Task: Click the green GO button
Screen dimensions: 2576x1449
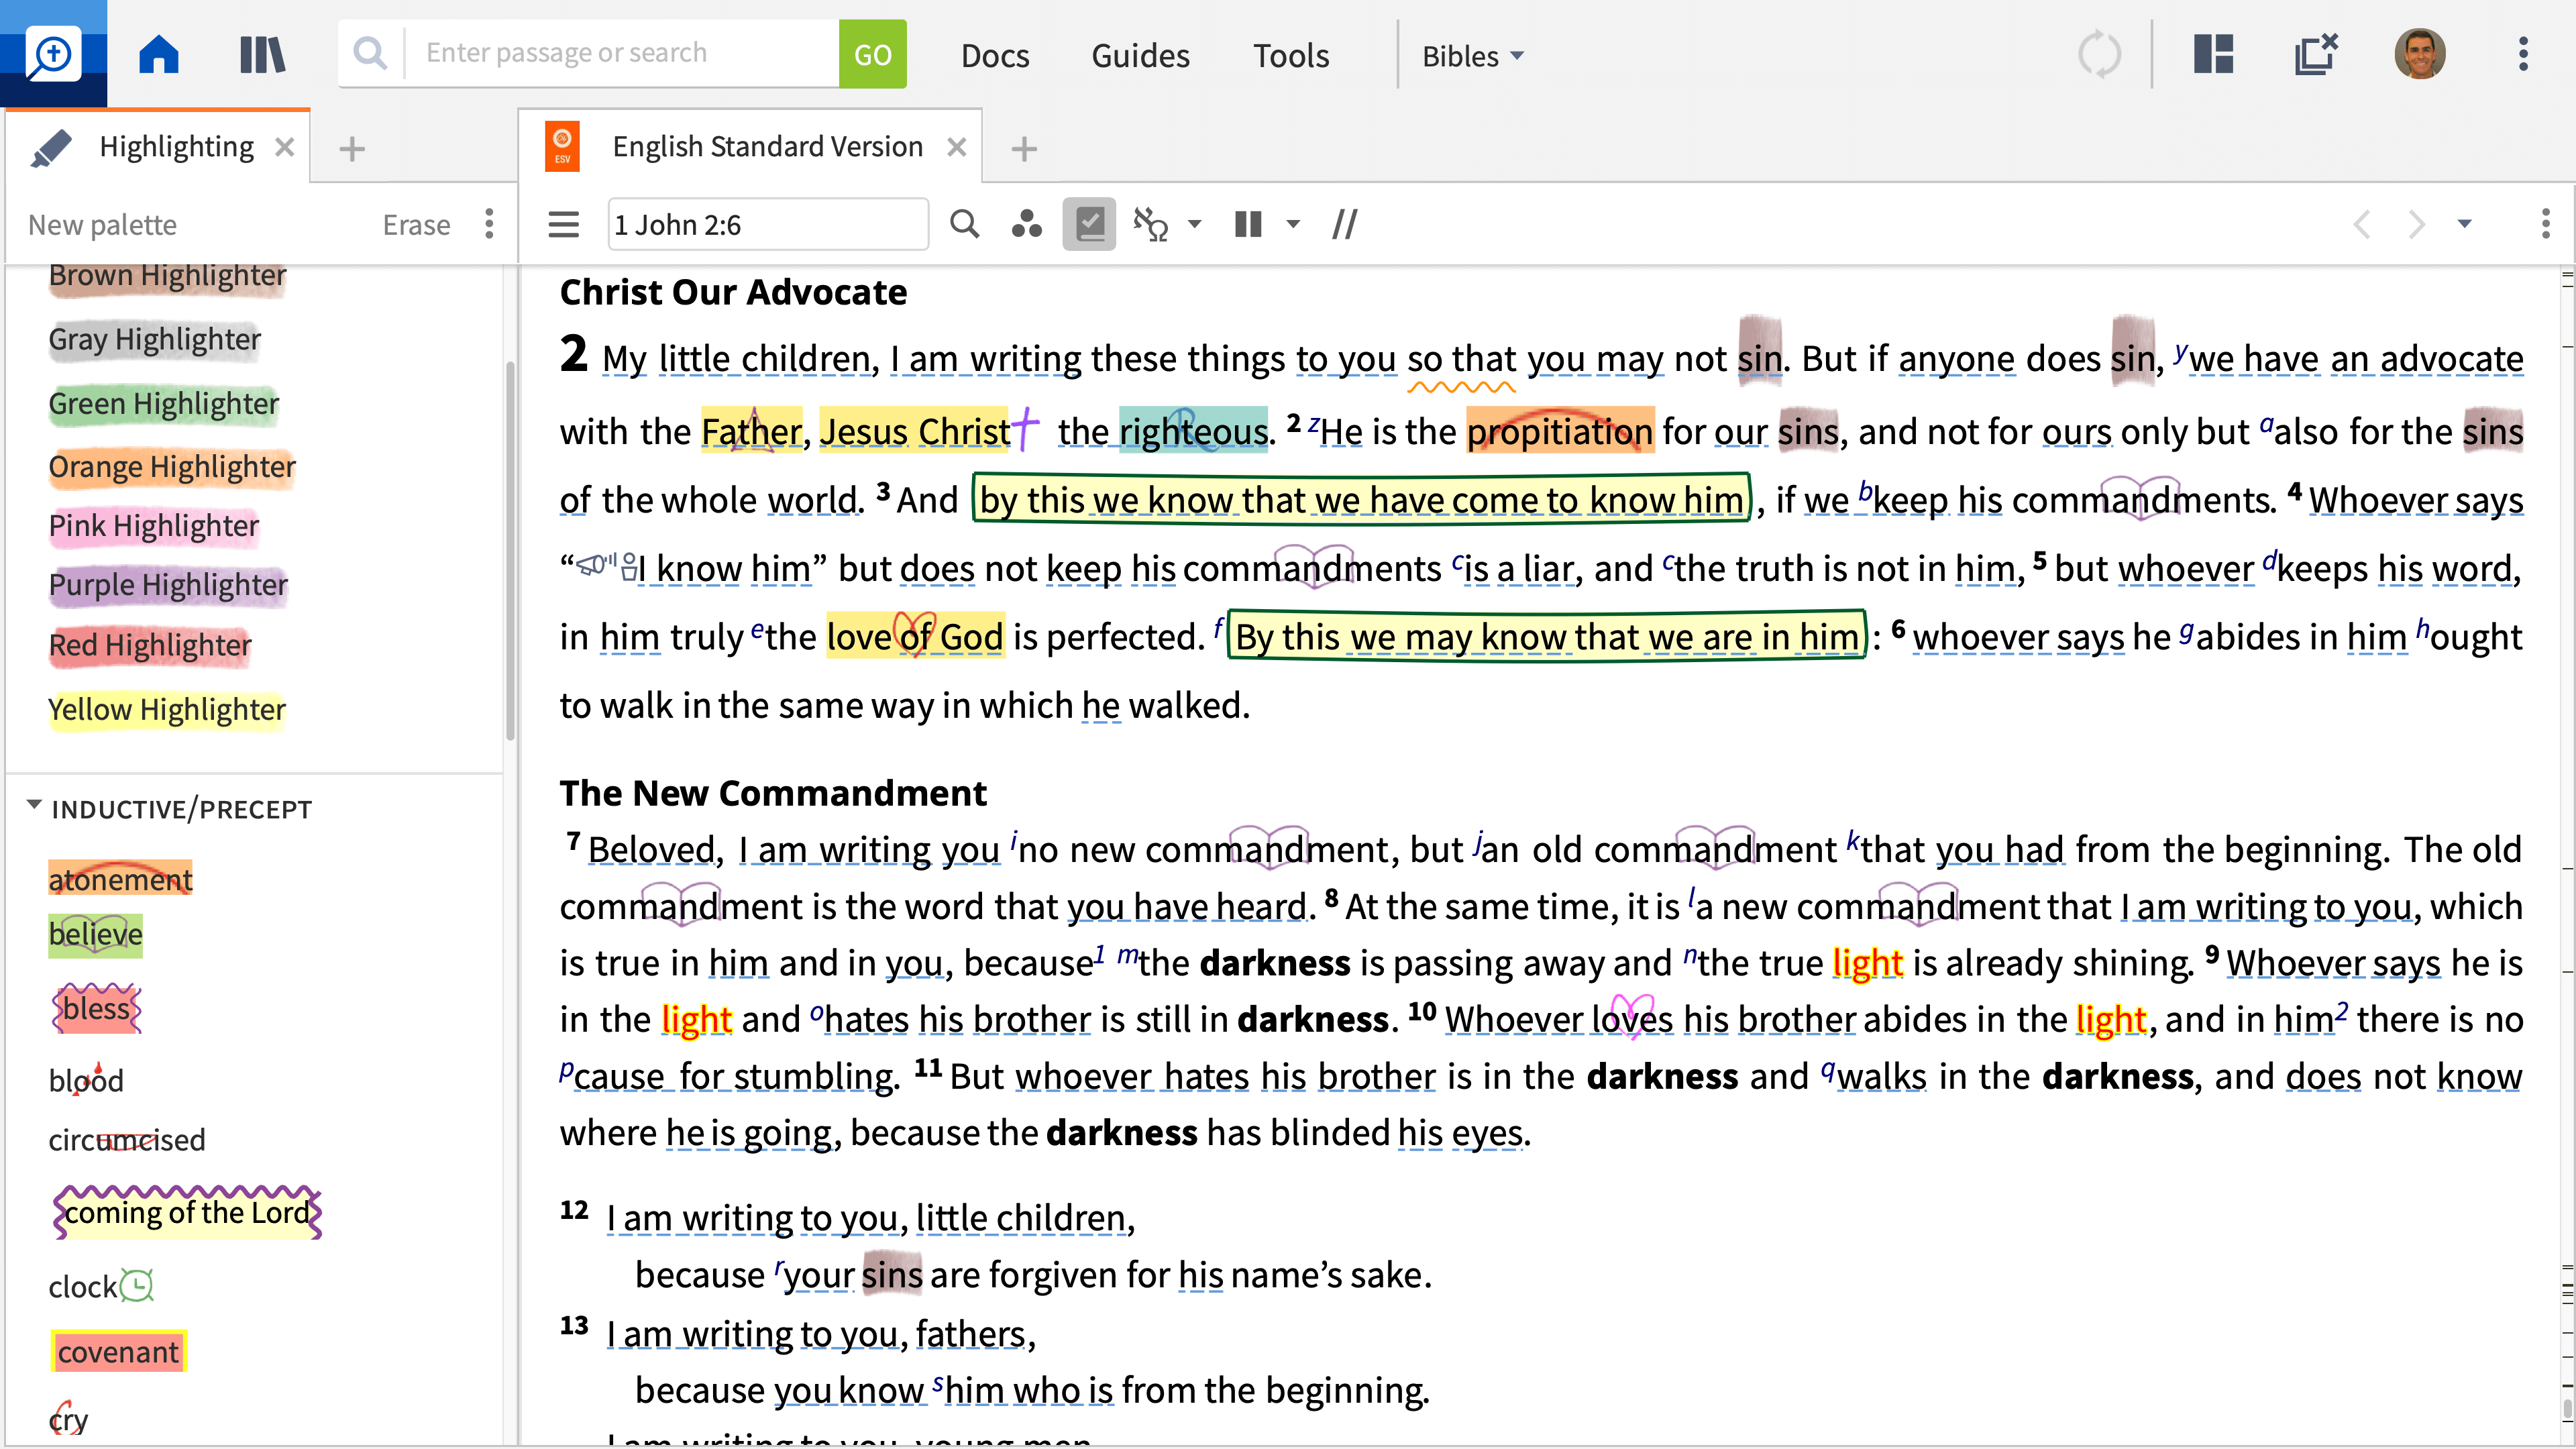Action: click(x=872, y=54)
